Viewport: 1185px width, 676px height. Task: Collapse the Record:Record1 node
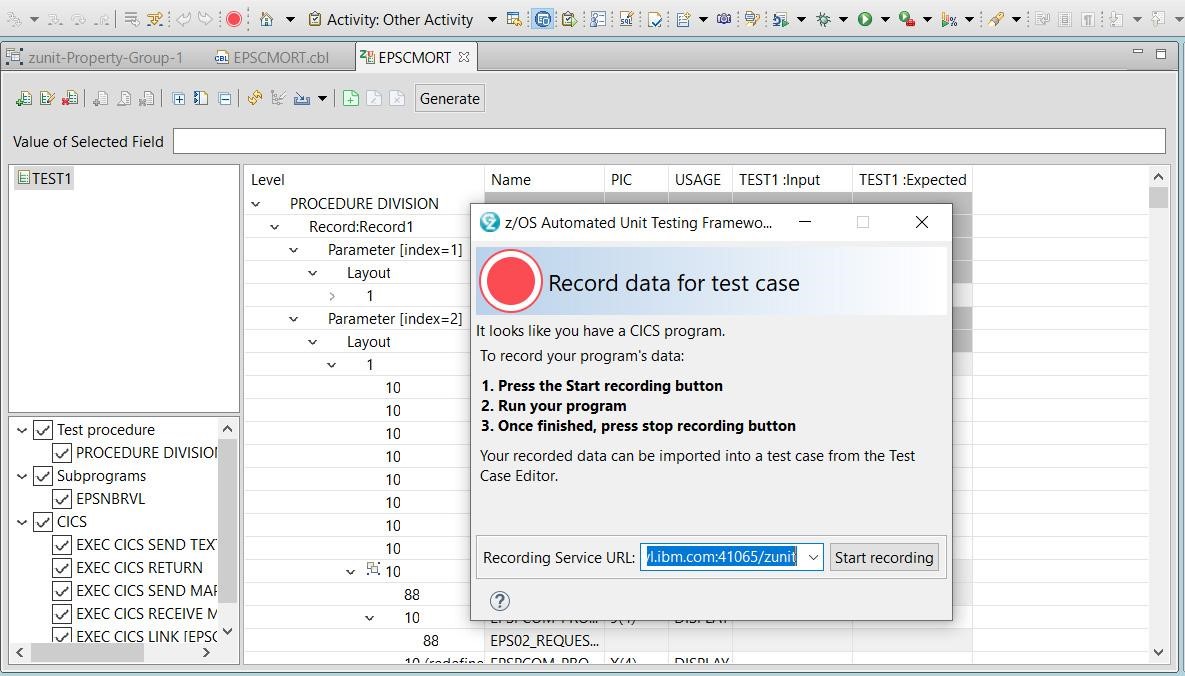pyautogui.click(x=275, y=227)
